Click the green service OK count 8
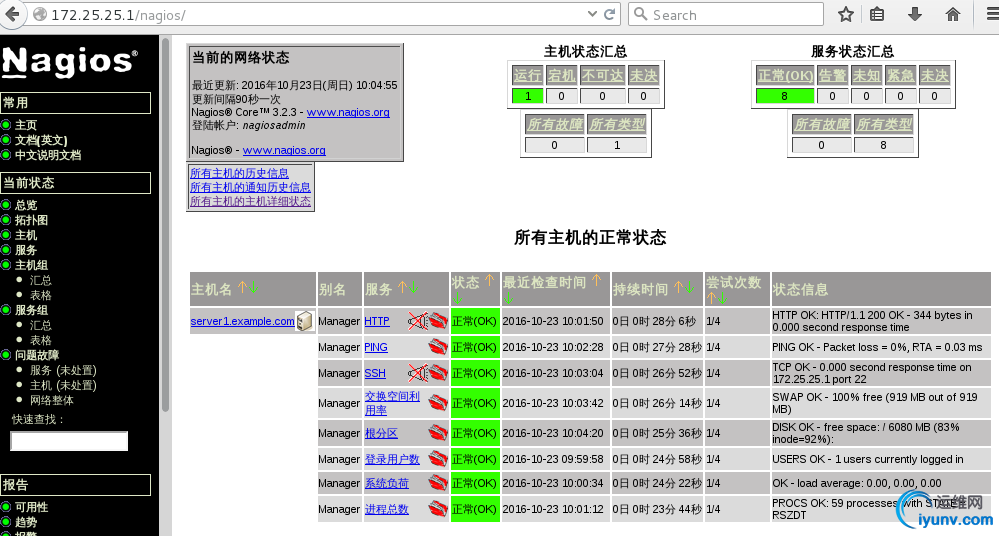Screen dimensions: 999x536 [x=785, y=96]
